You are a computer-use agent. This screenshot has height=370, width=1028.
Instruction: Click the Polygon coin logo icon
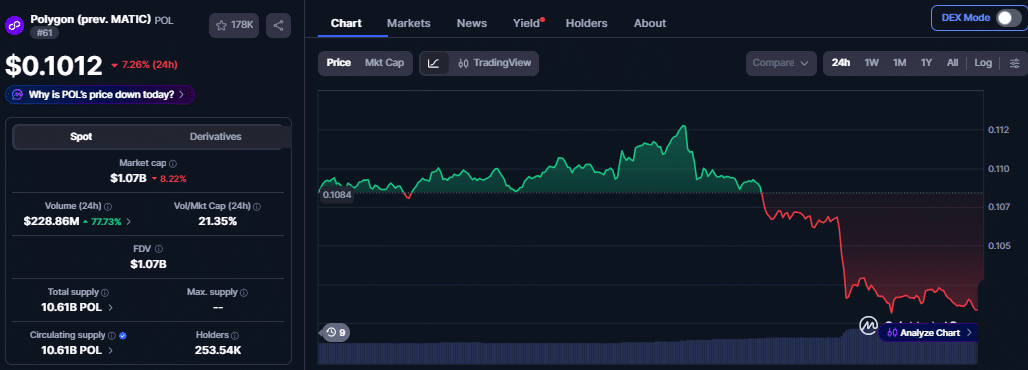click(x=14, y=25)
